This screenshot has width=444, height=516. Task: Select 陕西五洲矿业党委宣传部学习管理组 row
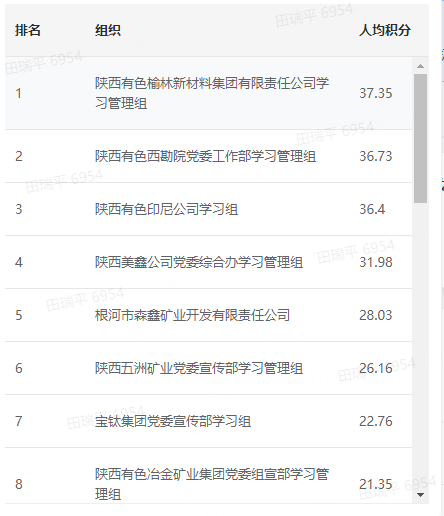click(x=209, y=368)
